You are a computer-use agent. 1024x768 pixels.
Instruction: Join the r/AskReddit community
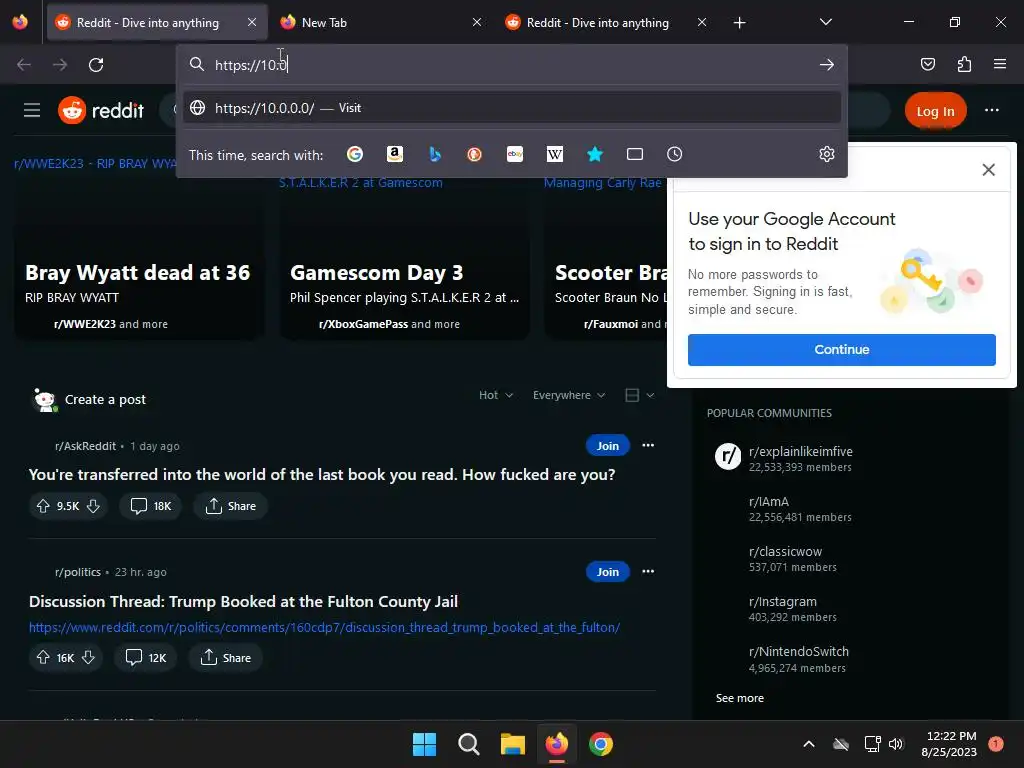click(607, 445)
